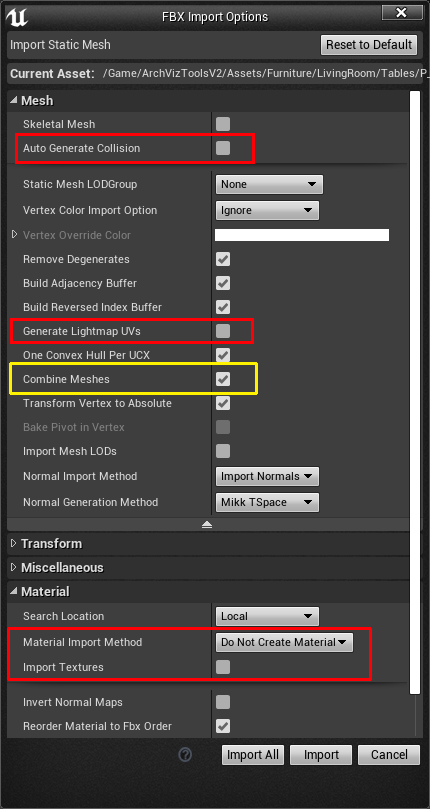Uncheck Combine Meshes option

(223, 379)
